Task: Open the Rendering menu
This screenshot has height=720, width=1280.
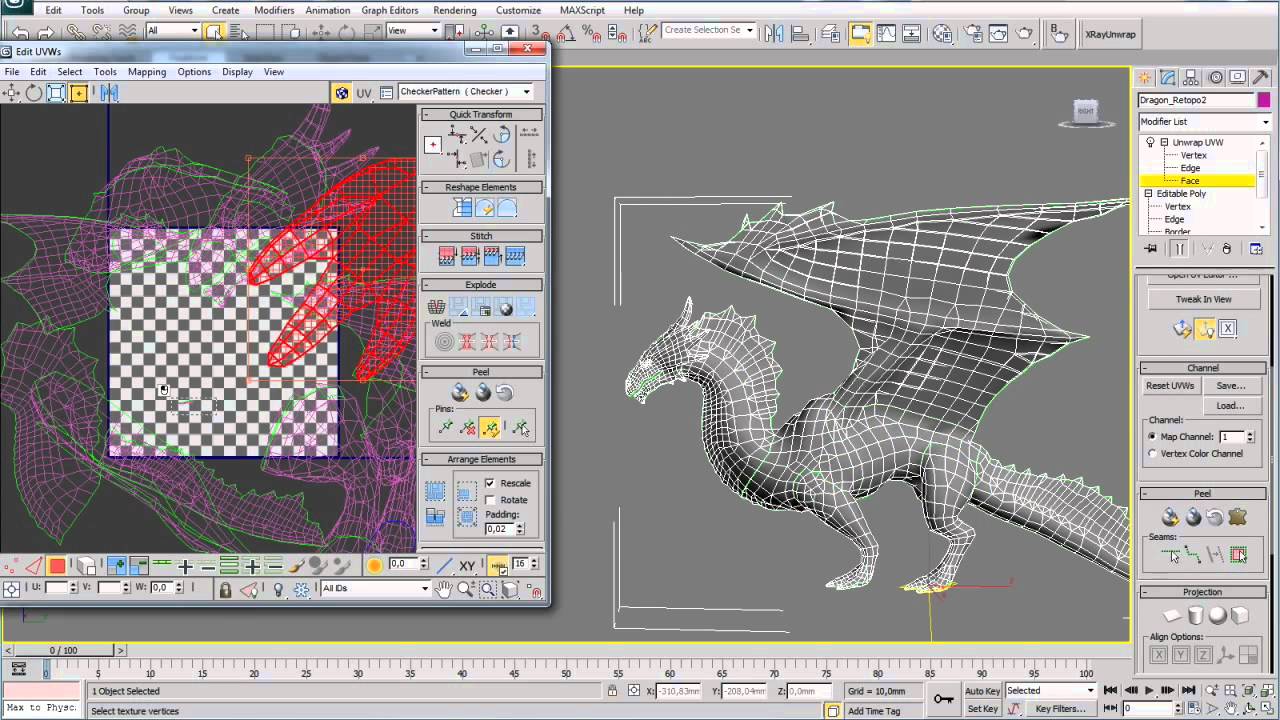Action: coord(455,10)
